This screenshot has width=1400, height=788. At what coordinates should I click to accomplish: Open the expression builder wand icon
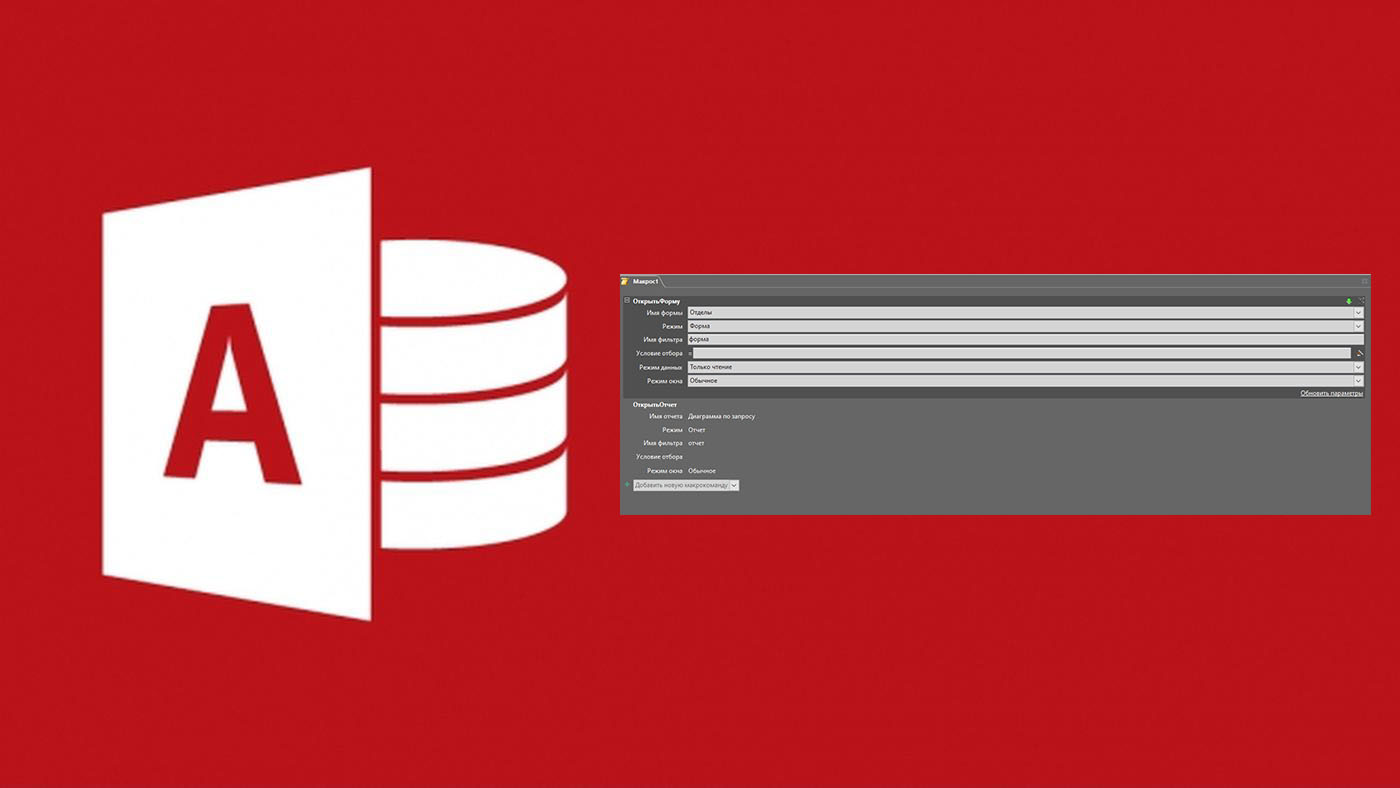(1359, 353)
